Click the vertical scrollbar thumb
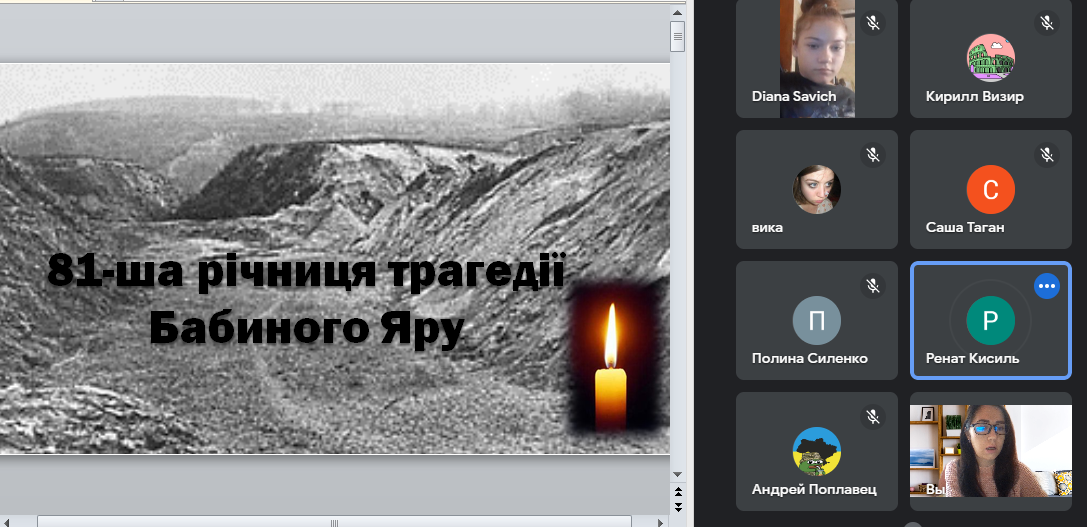This screenshot has height=527, width=1087. [x=677, y=37]
